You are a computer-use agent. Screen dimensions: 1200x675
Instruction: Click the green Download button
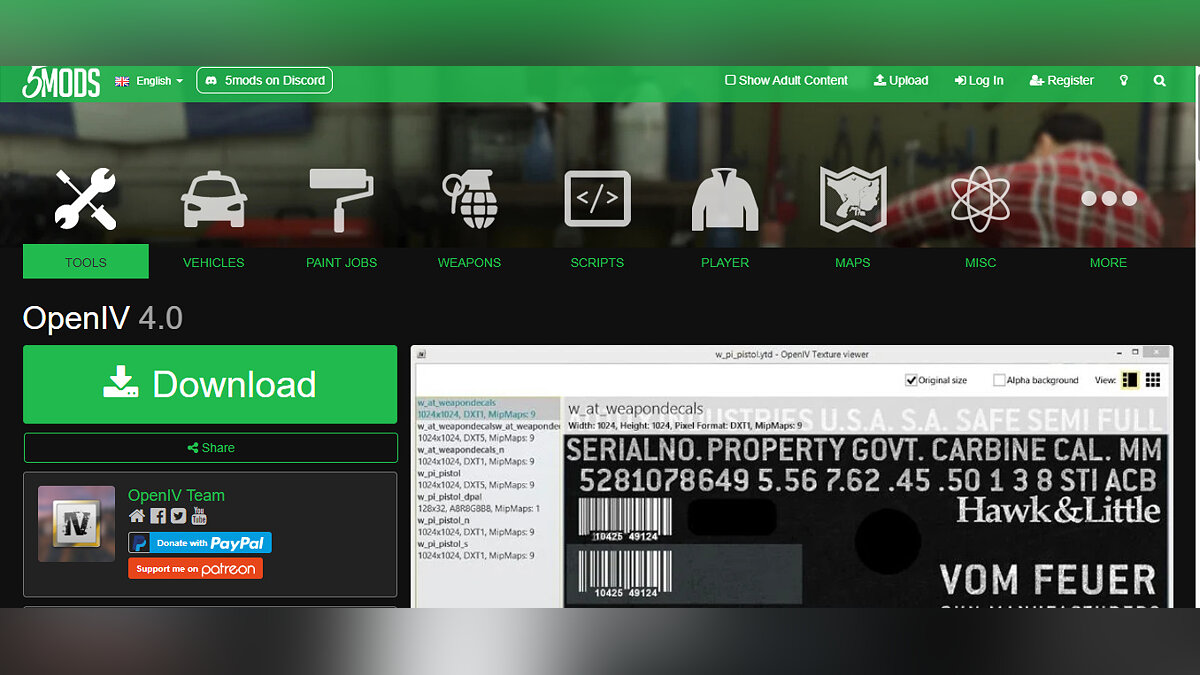point(210,384)
